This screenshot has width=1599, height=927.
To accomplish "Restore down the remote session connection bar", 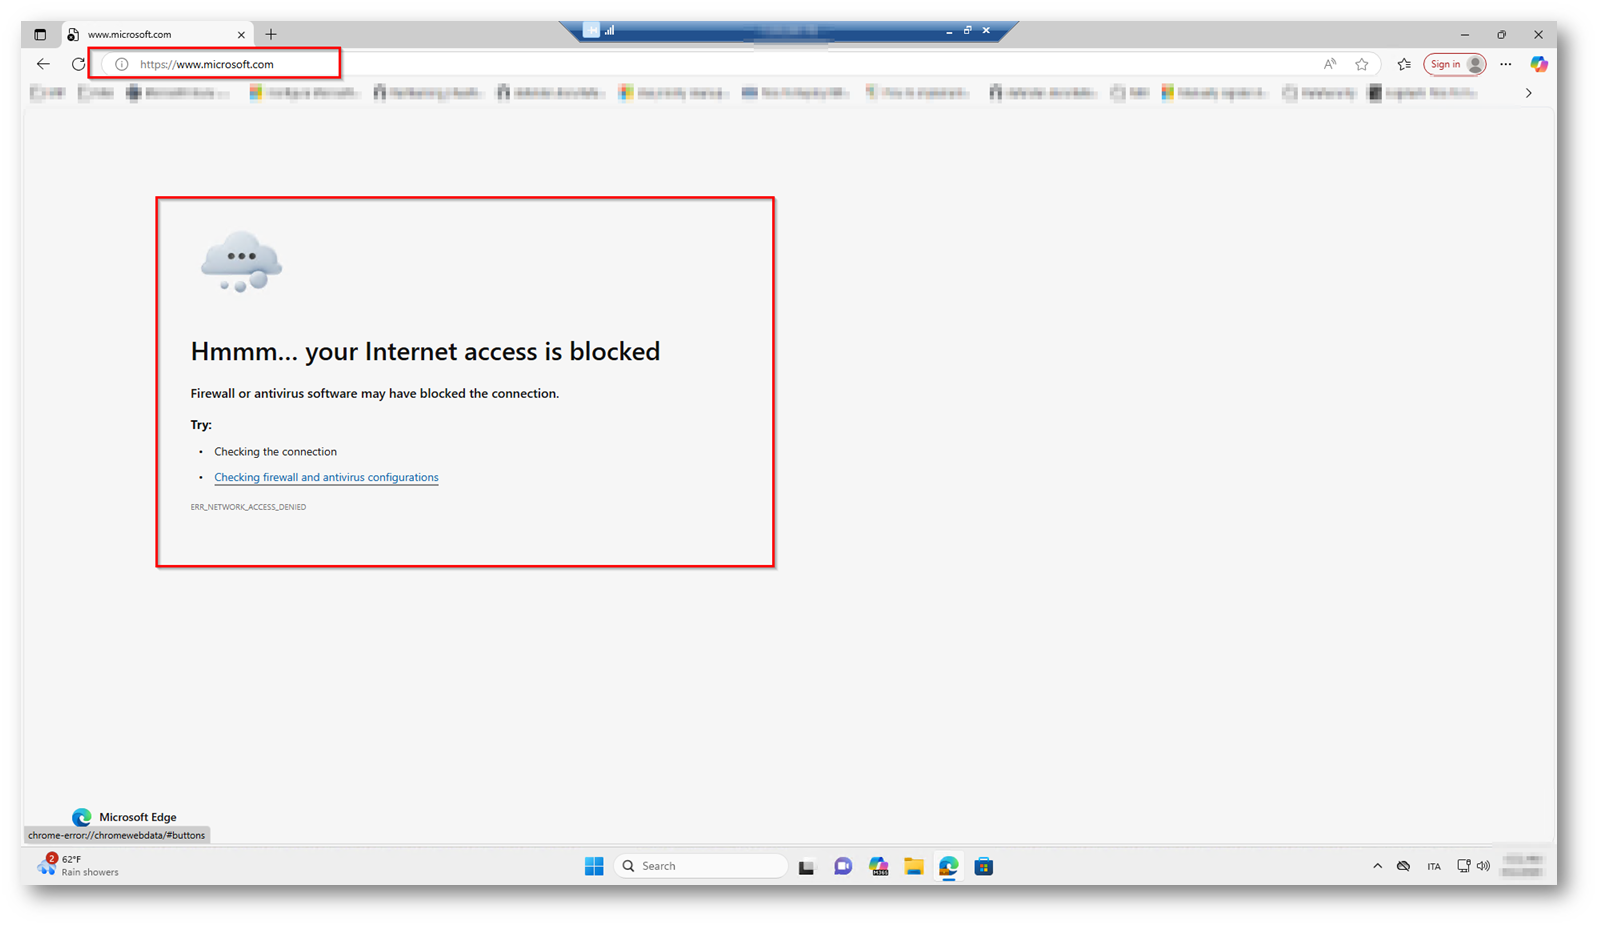I will (967, 31).
